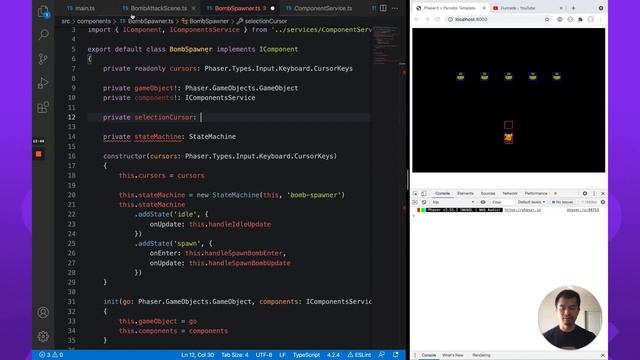The height and width of the screenshot is (360, 640).
Task: Open console settings gear in DevTools
Action: click(603, 202)
